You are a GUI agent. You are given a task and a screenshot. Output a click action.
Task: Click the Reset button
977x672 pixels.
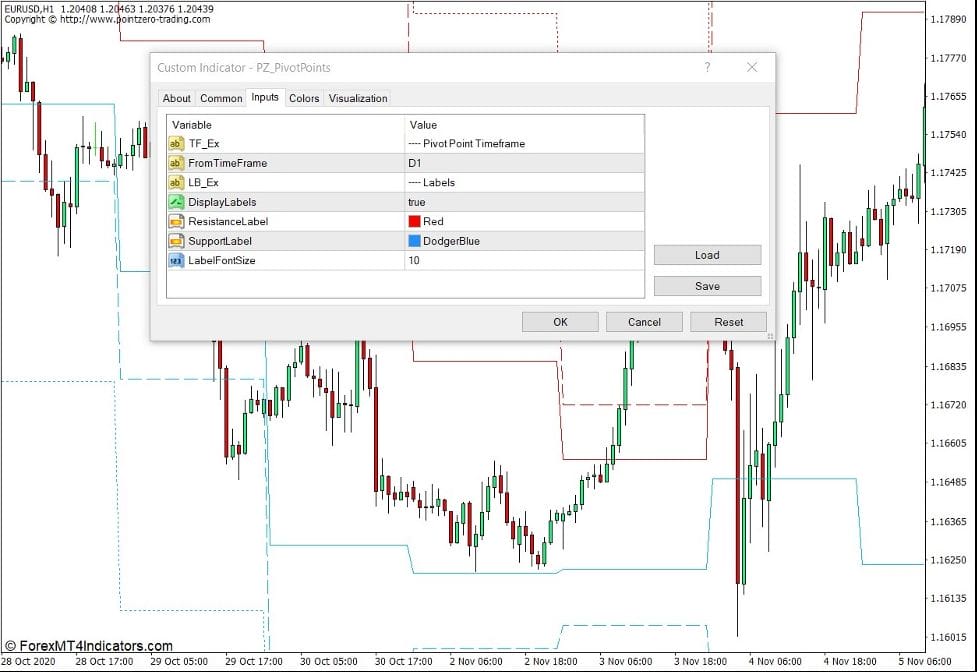coord(728,321)
